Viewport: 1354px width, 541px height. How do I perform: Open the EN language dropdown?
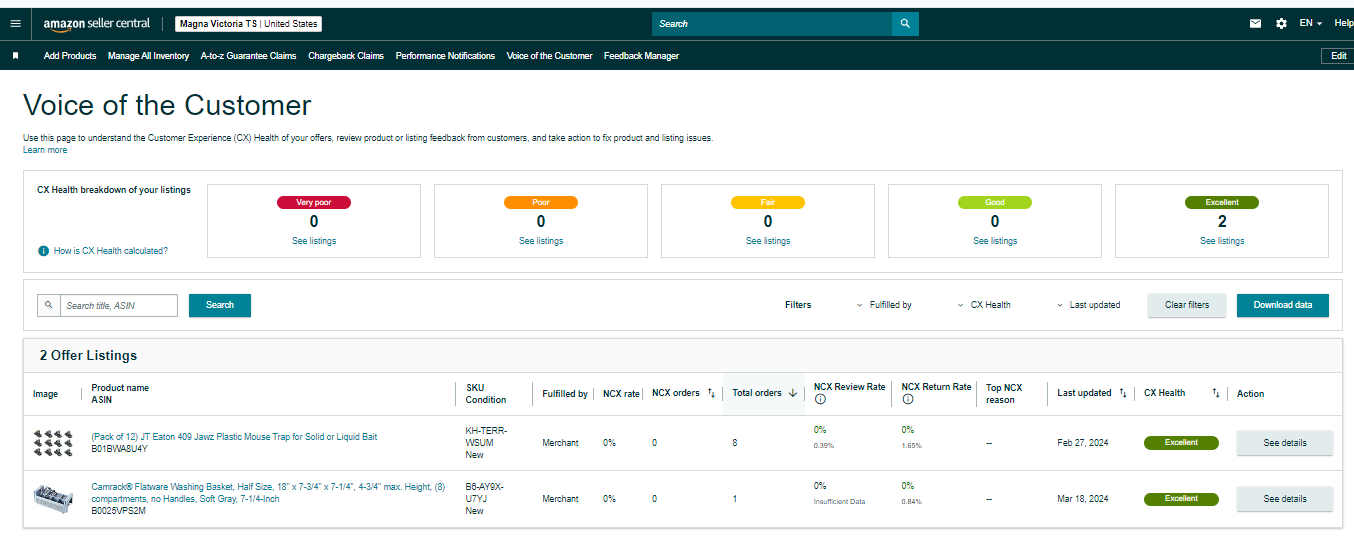coord(1311,23)
